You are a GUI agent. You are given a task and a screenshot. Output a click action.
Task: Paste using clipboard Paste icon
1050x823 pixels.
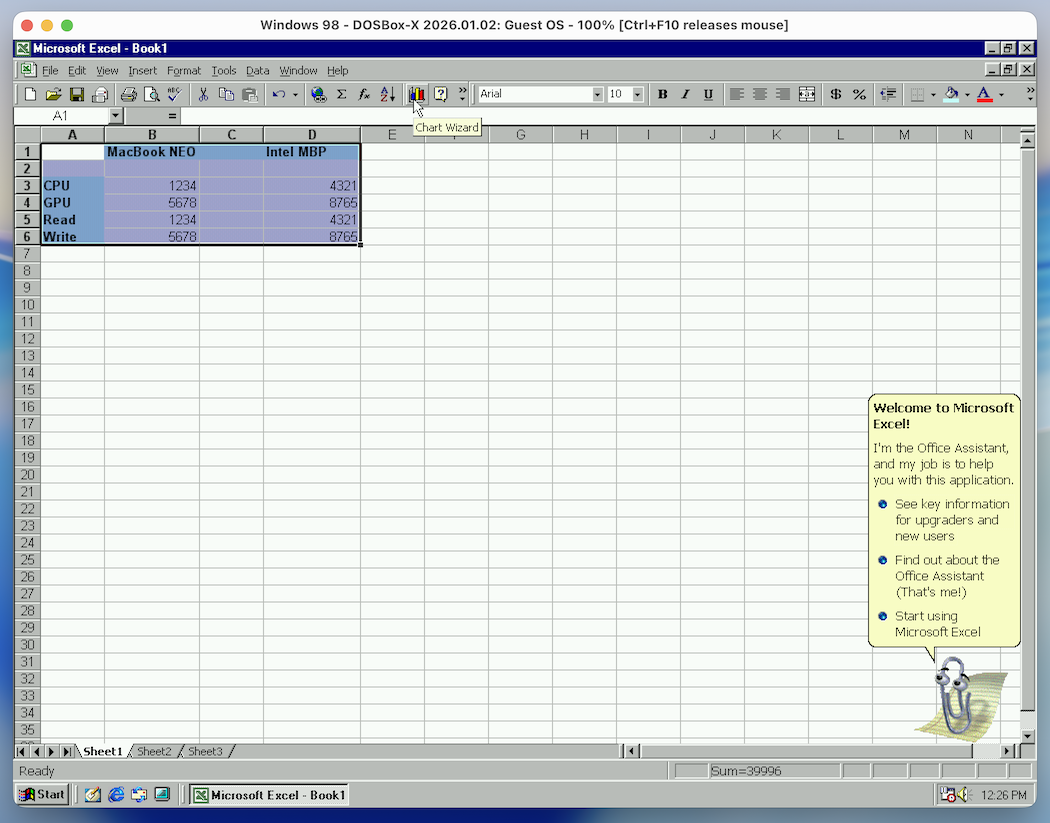click(250, 94)
